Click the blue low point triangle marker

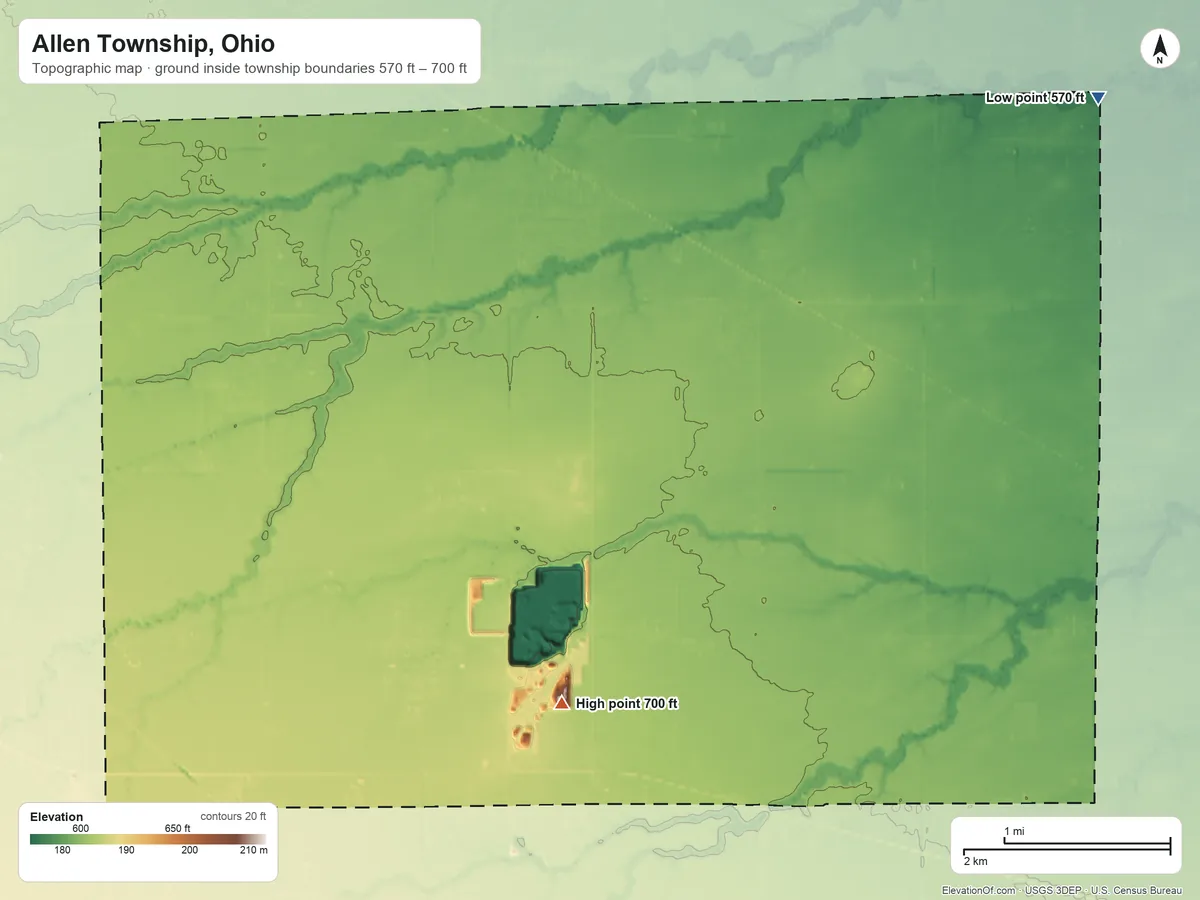[x=1098, y=98]
